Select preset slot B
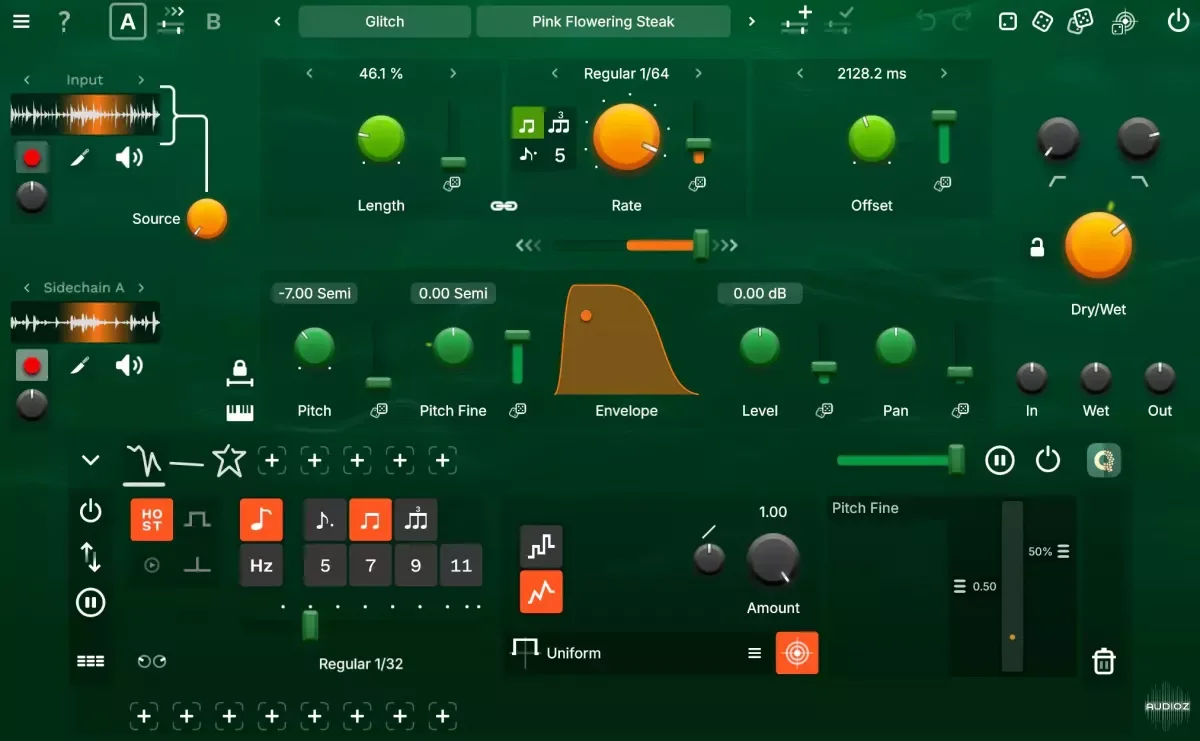This screenshot has width=1200, height=741. (x=213, y=21)
